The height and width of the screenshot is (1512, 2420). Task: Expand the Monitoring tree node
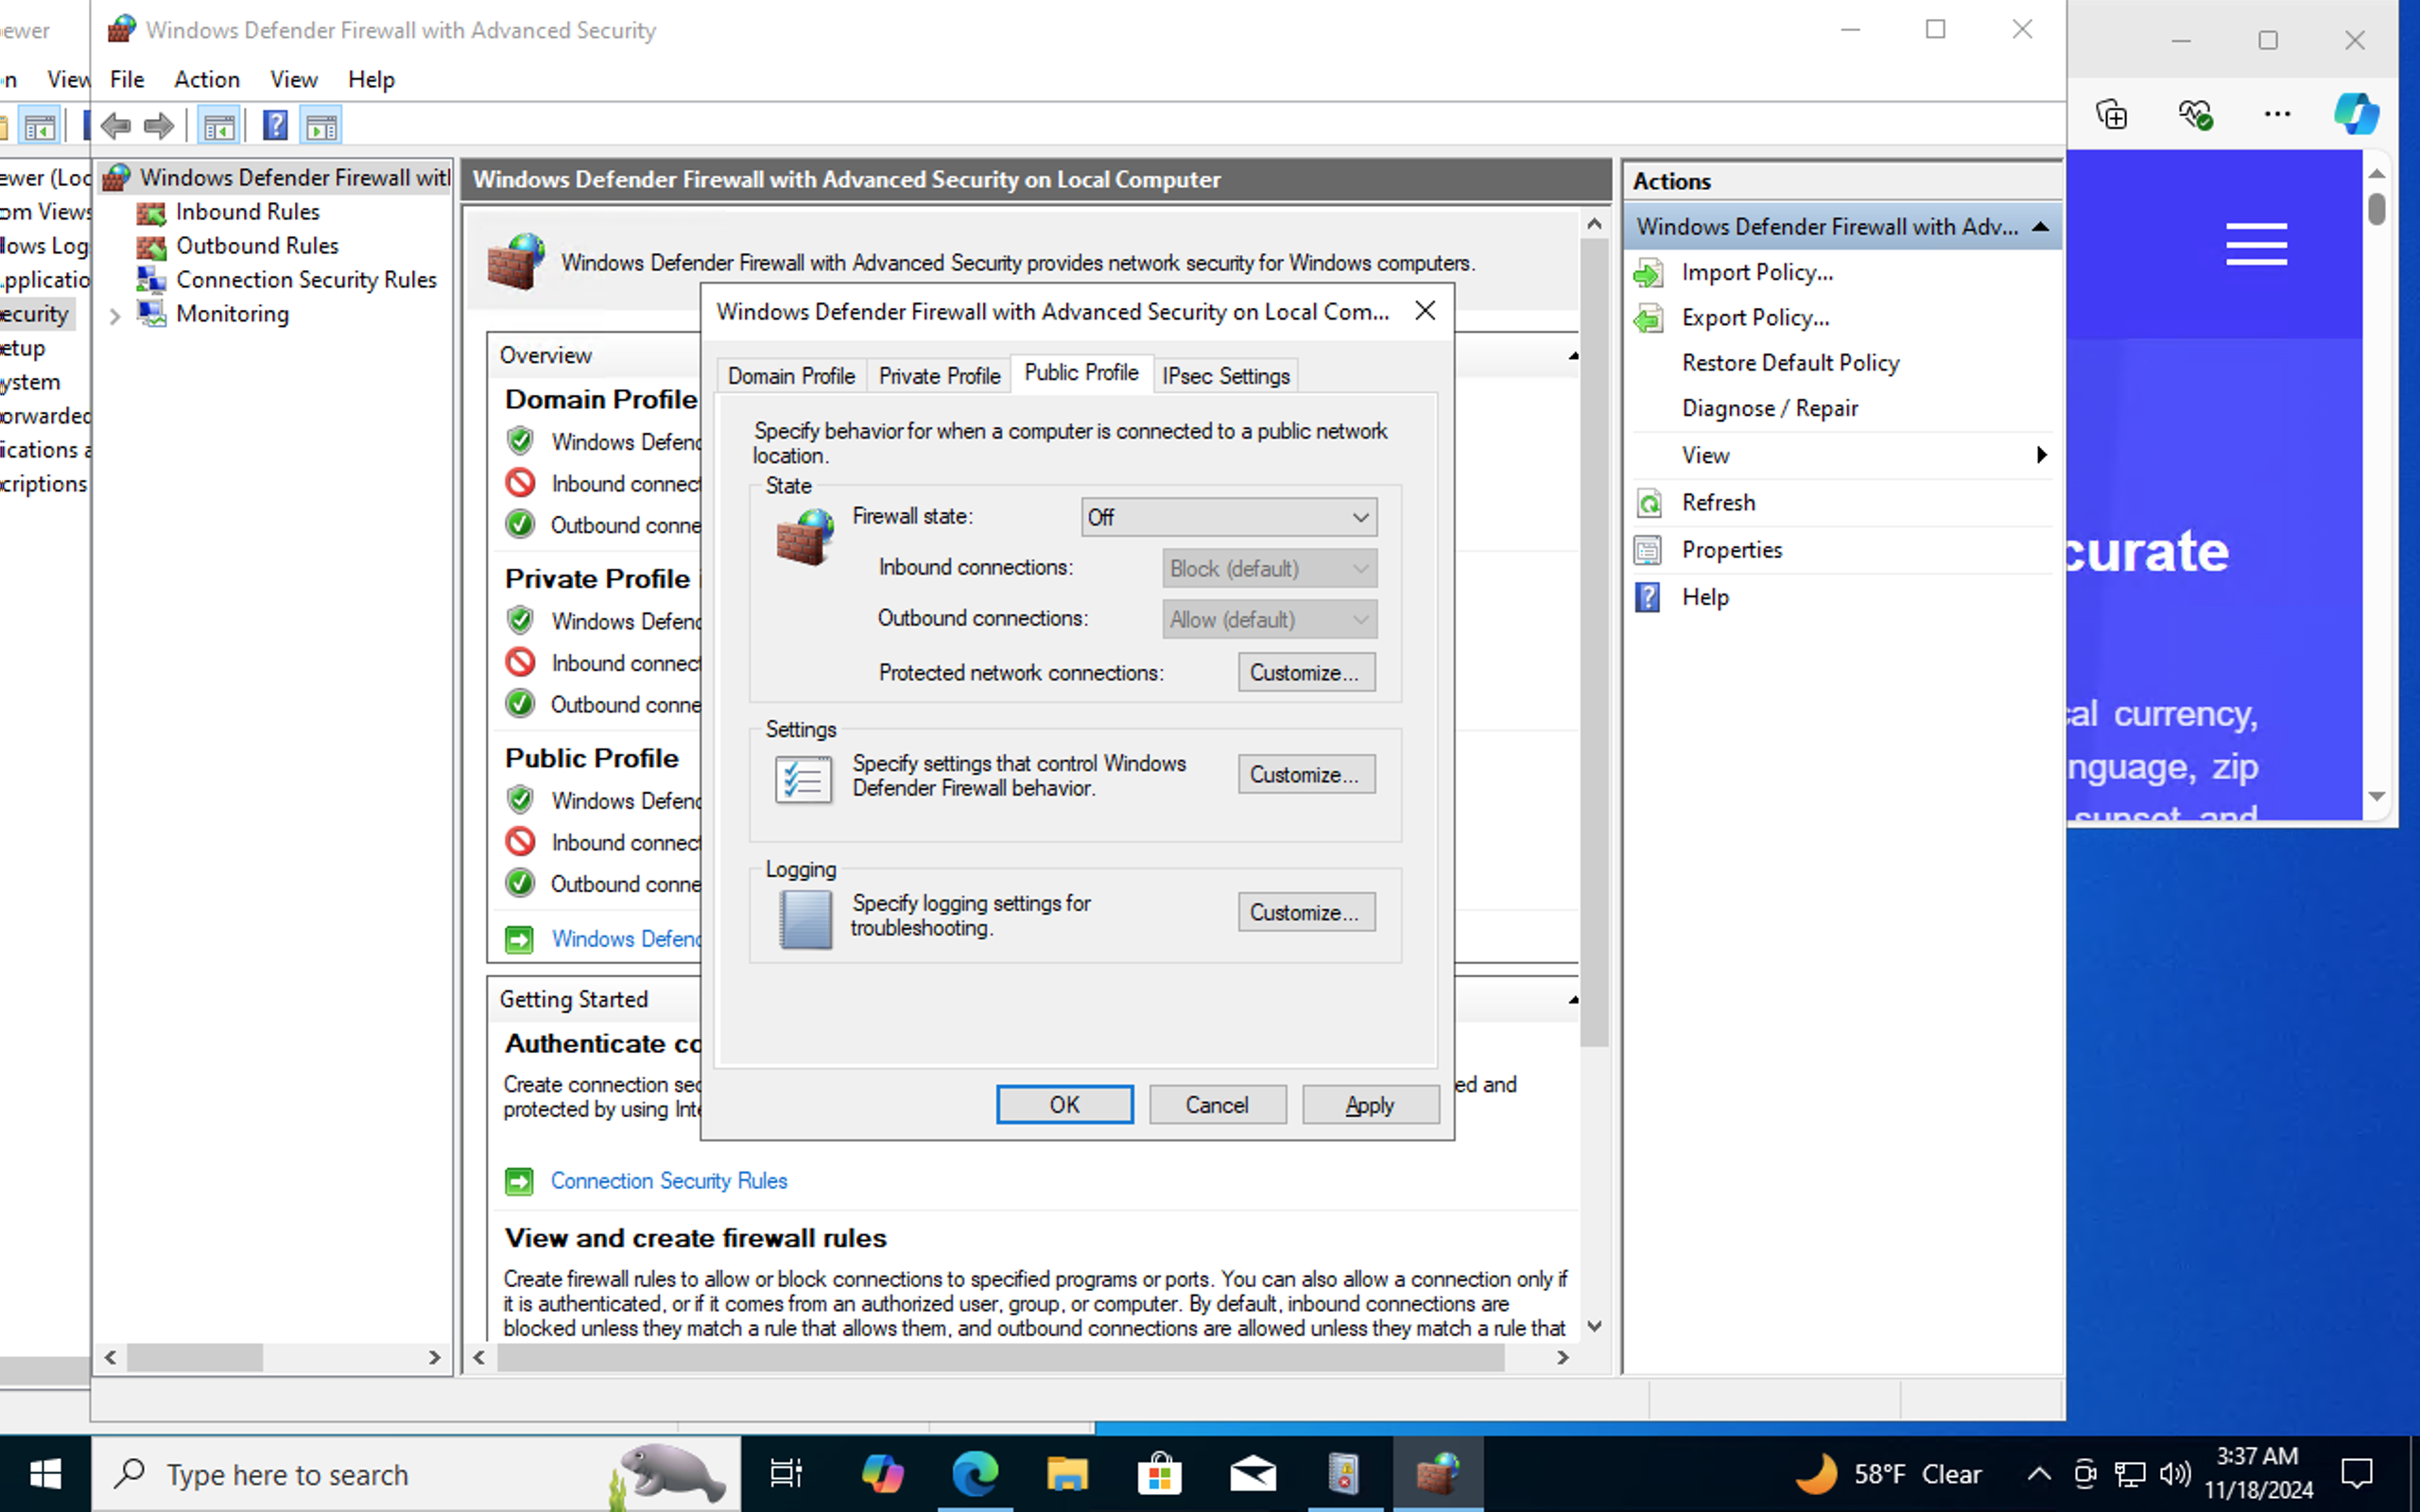pos(115,316)
